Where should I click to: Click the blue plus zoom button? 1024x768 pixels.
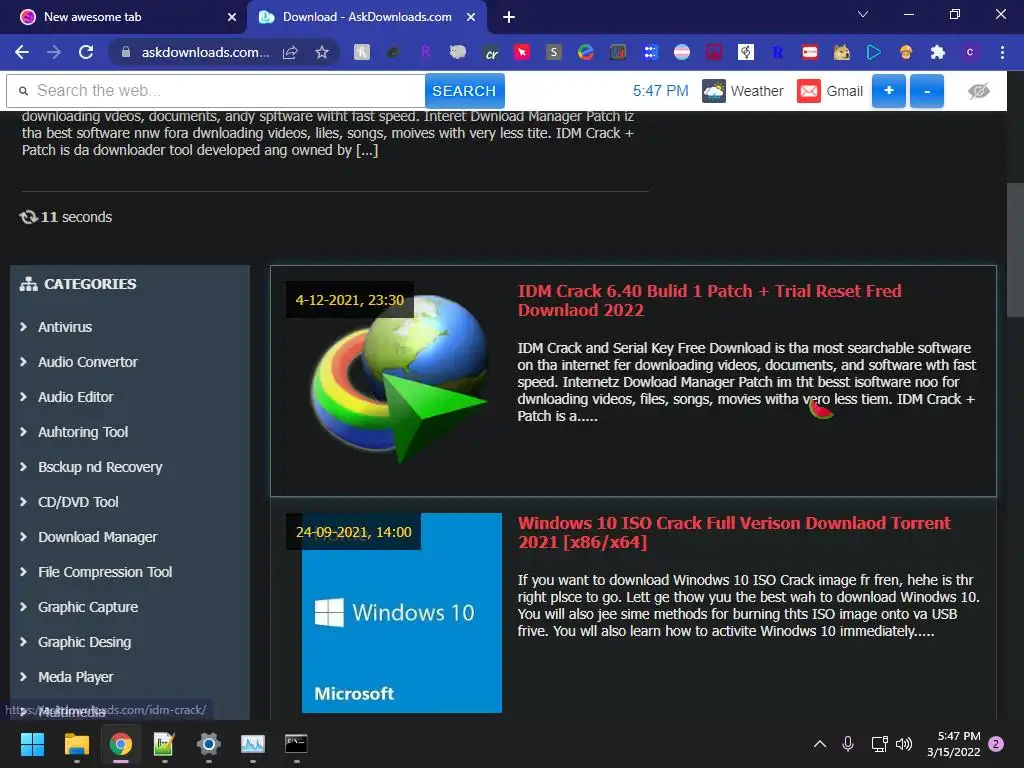click(888, 91)
